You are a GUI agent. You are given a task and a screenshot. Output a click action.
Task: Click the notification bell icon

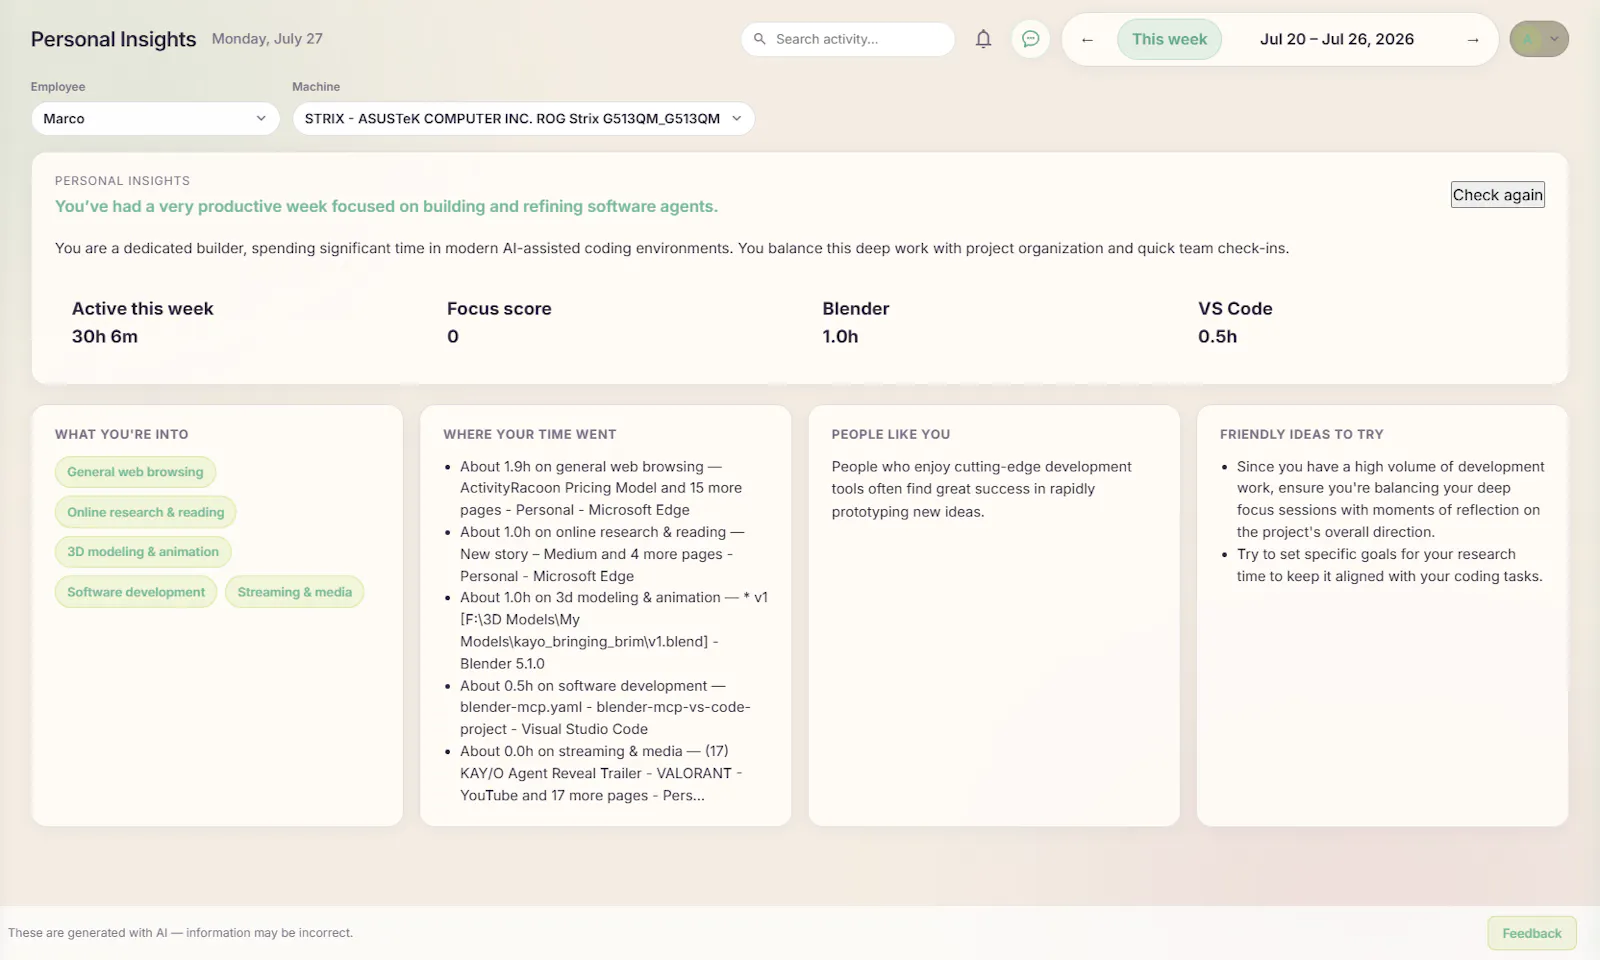coord(983,39)
